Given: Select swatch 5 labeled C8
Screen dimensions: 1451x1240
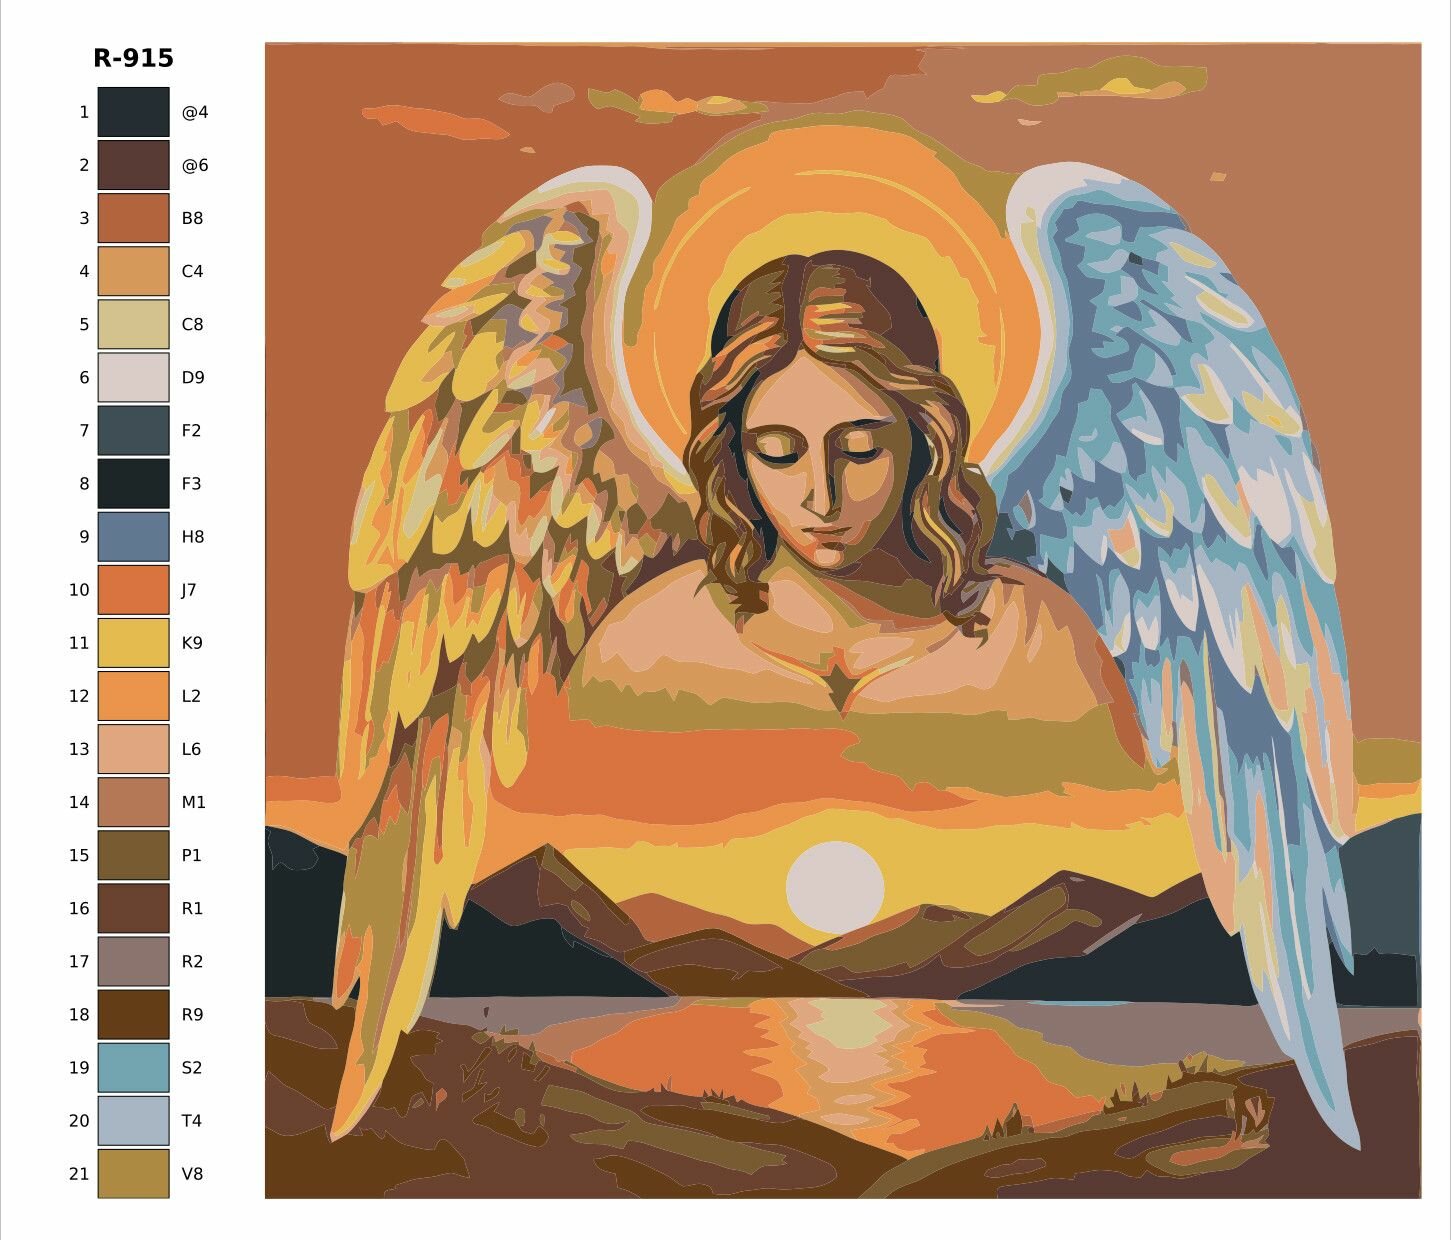Looking at the screenshot, I should point(133,324).
